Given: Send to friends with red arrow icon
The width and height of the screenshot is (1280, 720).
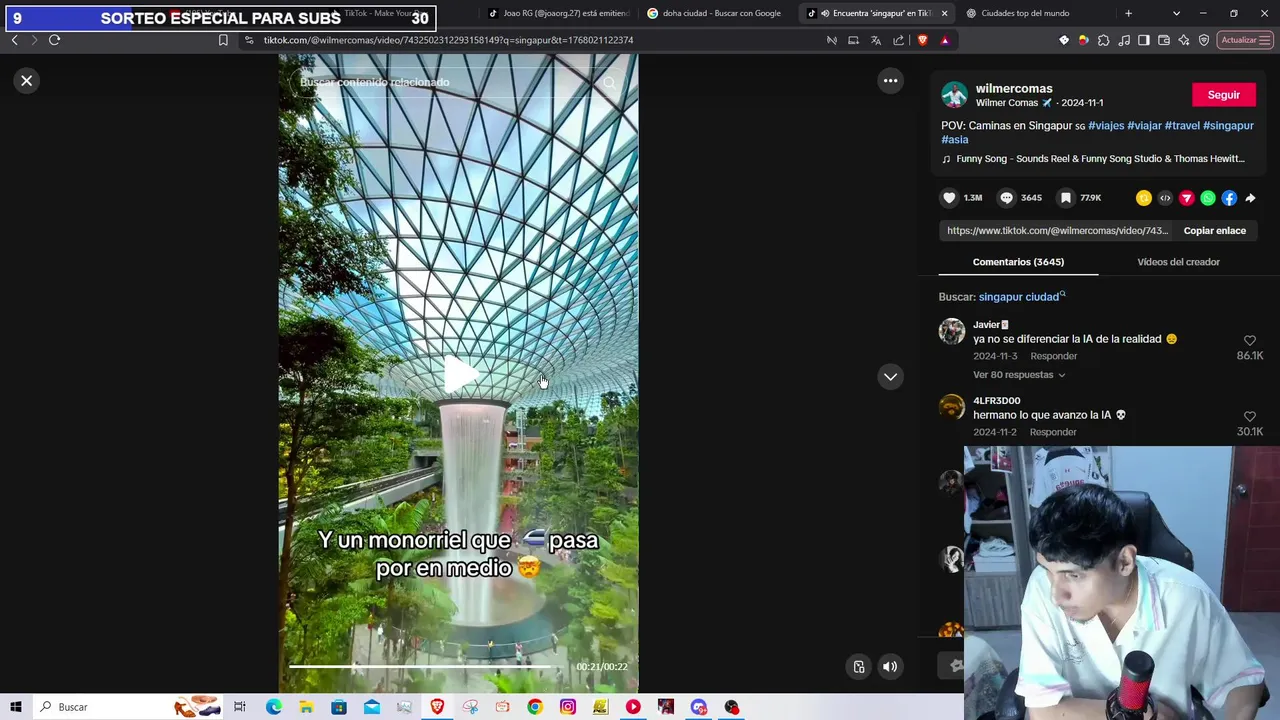Looking at the screenshot, I should pyautogui.click(x=1187, y=198).
